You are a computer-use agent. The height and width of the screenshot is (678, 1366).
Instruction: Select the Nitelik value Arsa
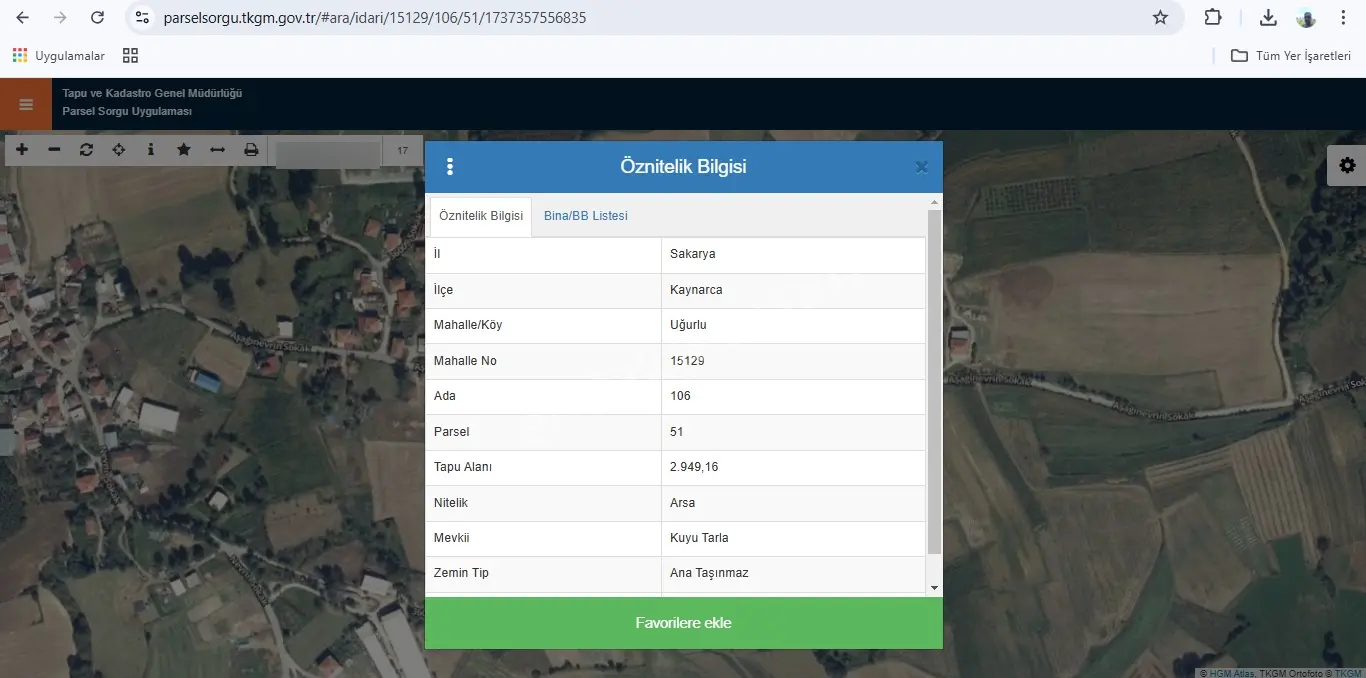point(793,503)
